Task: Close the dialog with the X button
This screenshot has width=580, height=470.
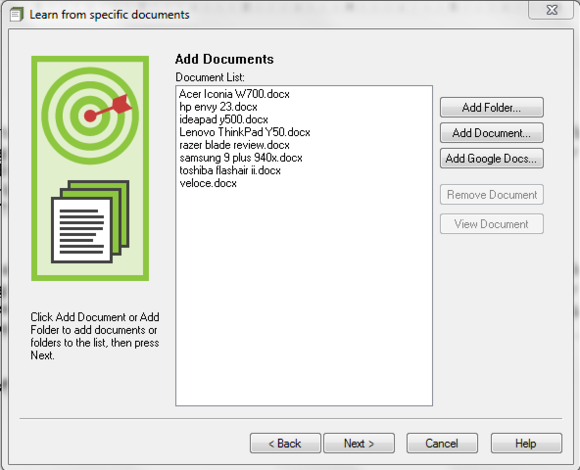Action: [552, 10]
